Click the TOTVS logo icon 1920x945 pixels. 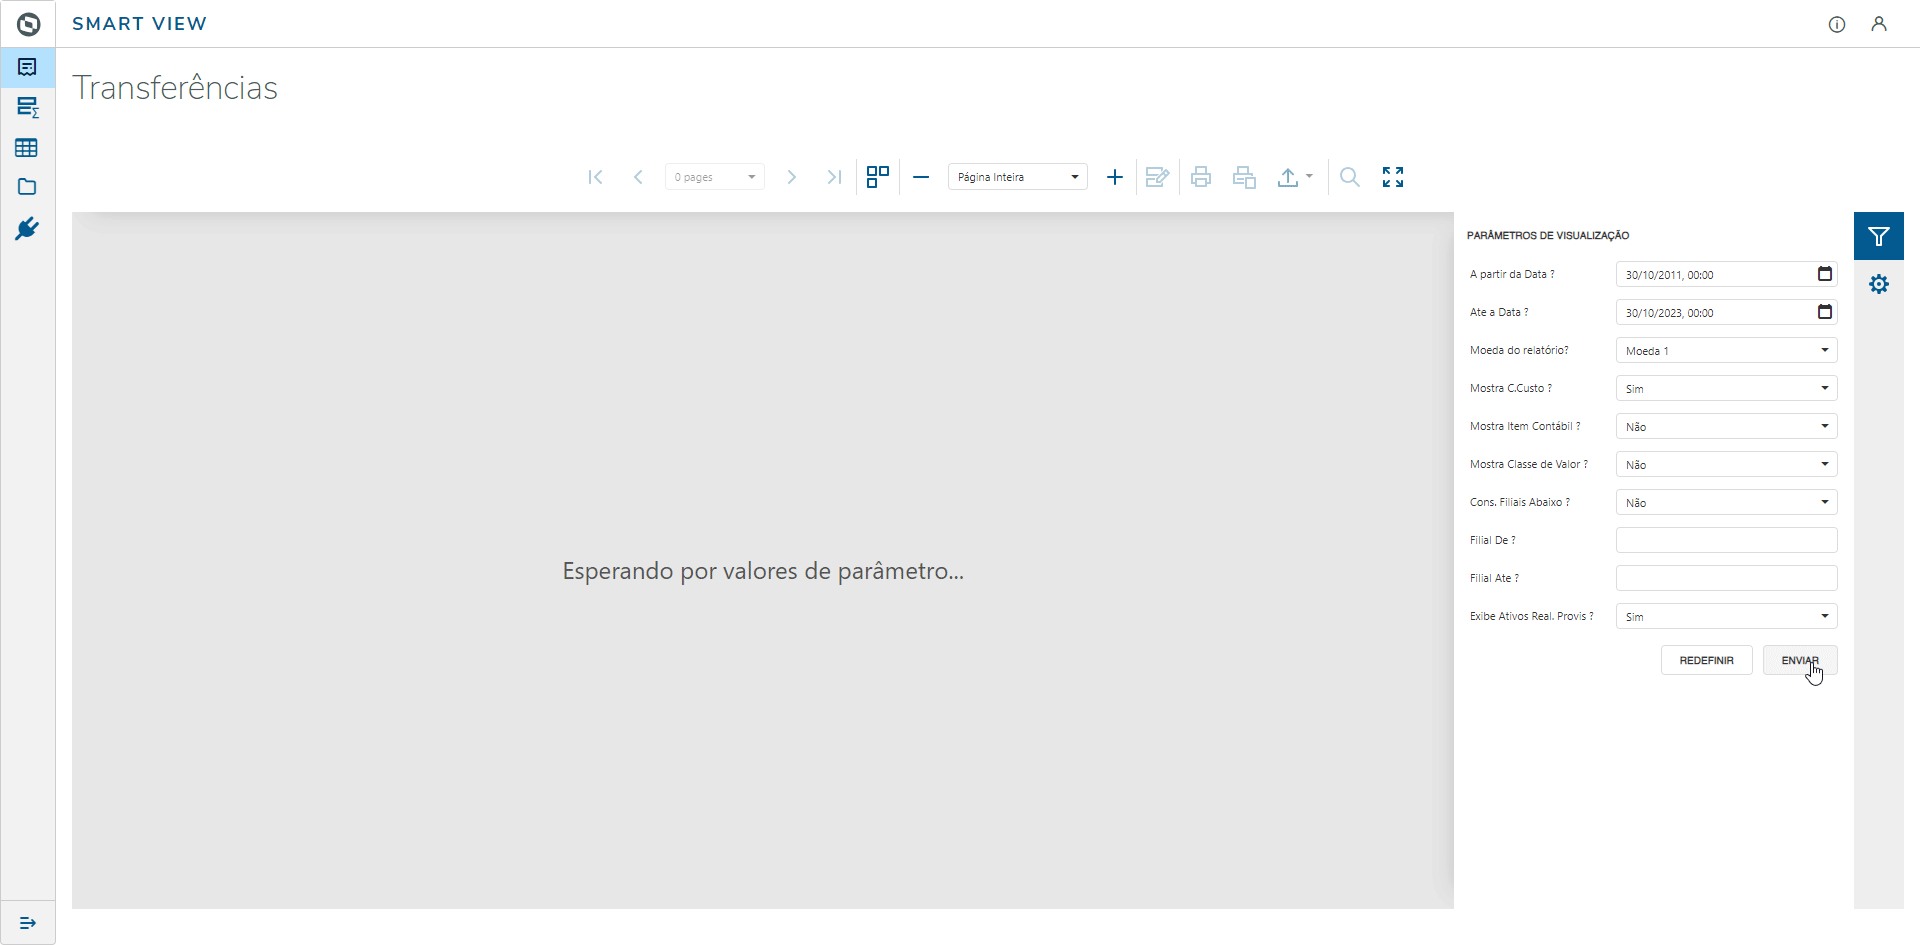point(28,24)
